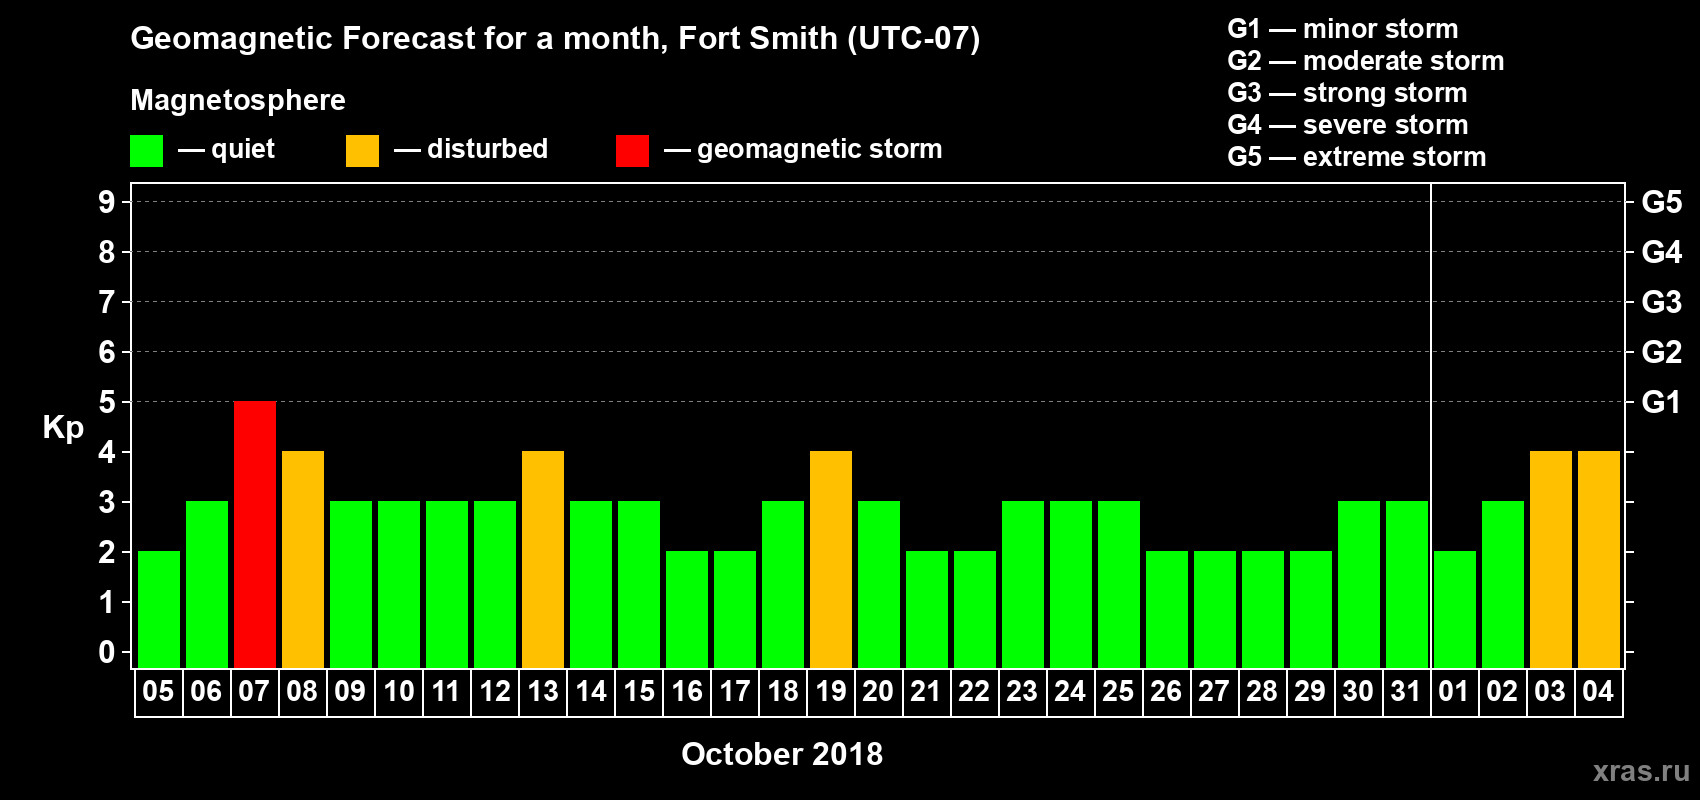
Task: Click the date label 10 on axis
Action: (399, 692)
